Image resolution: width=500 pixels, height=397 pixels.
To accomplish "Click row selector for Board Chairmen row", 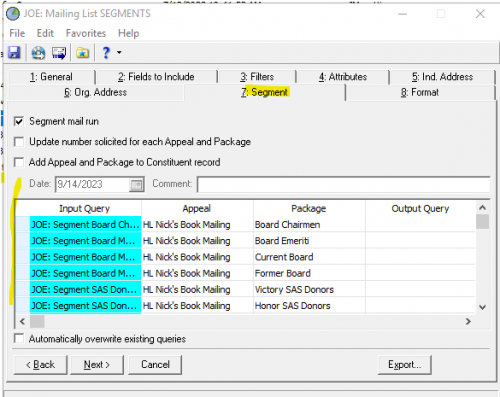I will (x=23, y=225).
